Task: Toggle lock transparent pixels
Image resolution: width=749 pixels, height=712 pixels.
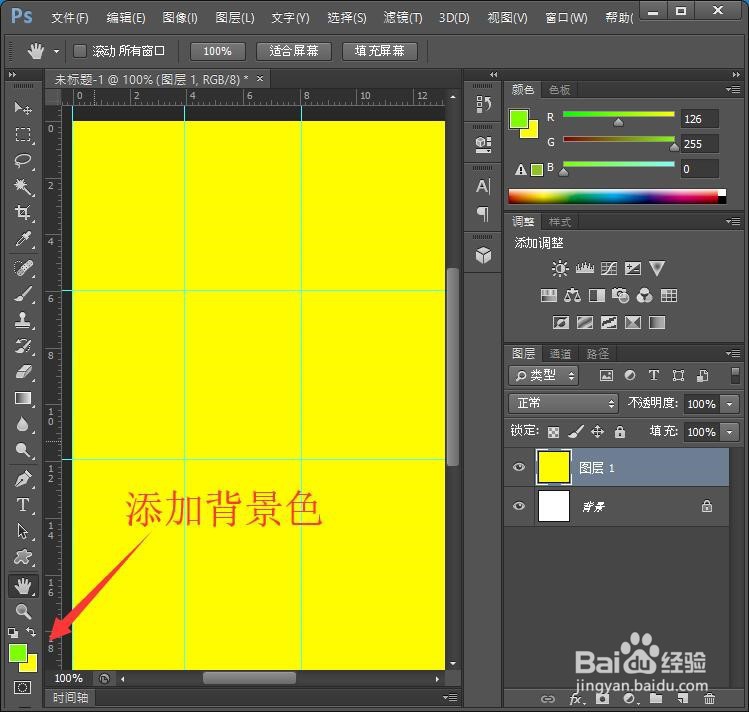Action: (x=553, y=432)
